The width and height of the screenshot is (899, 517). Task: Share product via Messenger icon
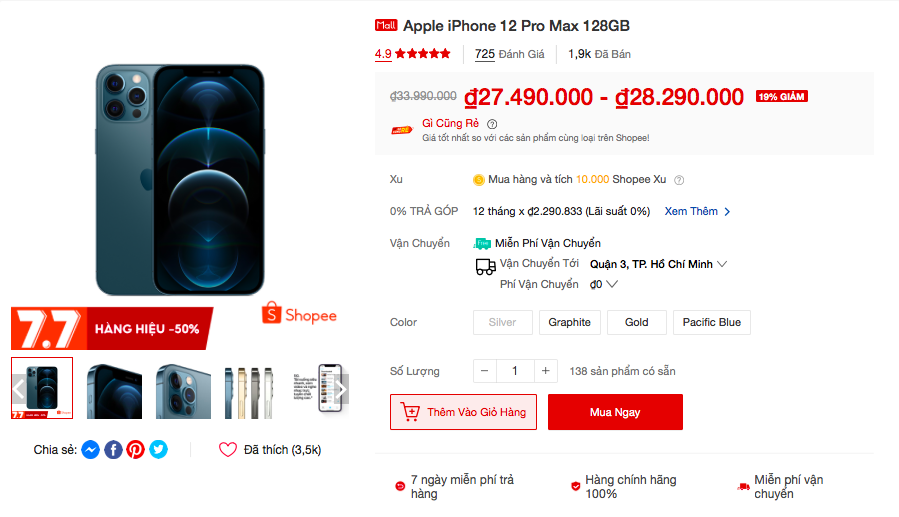[x=91, y=450]
